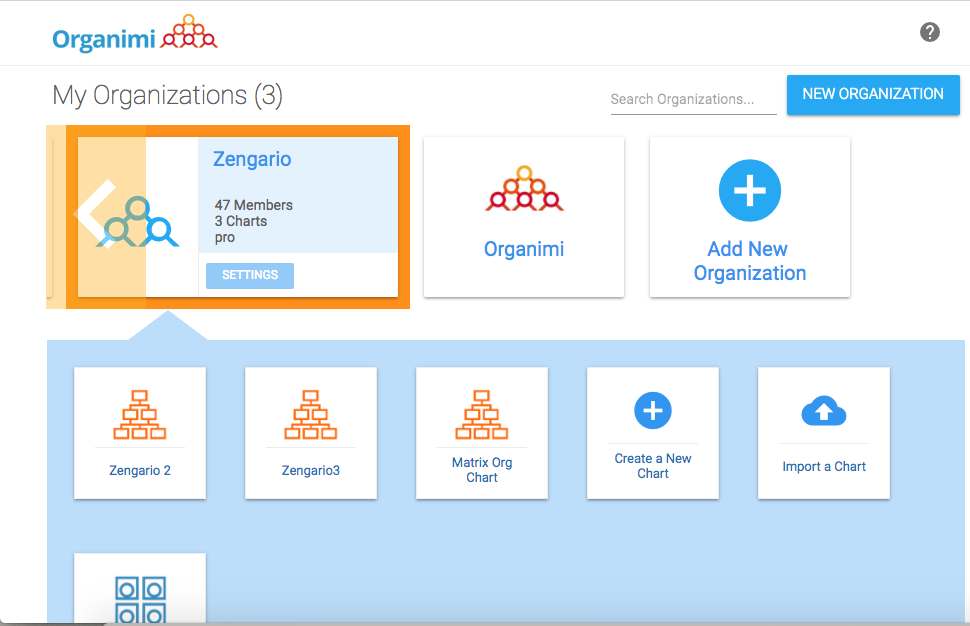
Task: Open the Matrix Org Chart icon
Action: [482, 414]
